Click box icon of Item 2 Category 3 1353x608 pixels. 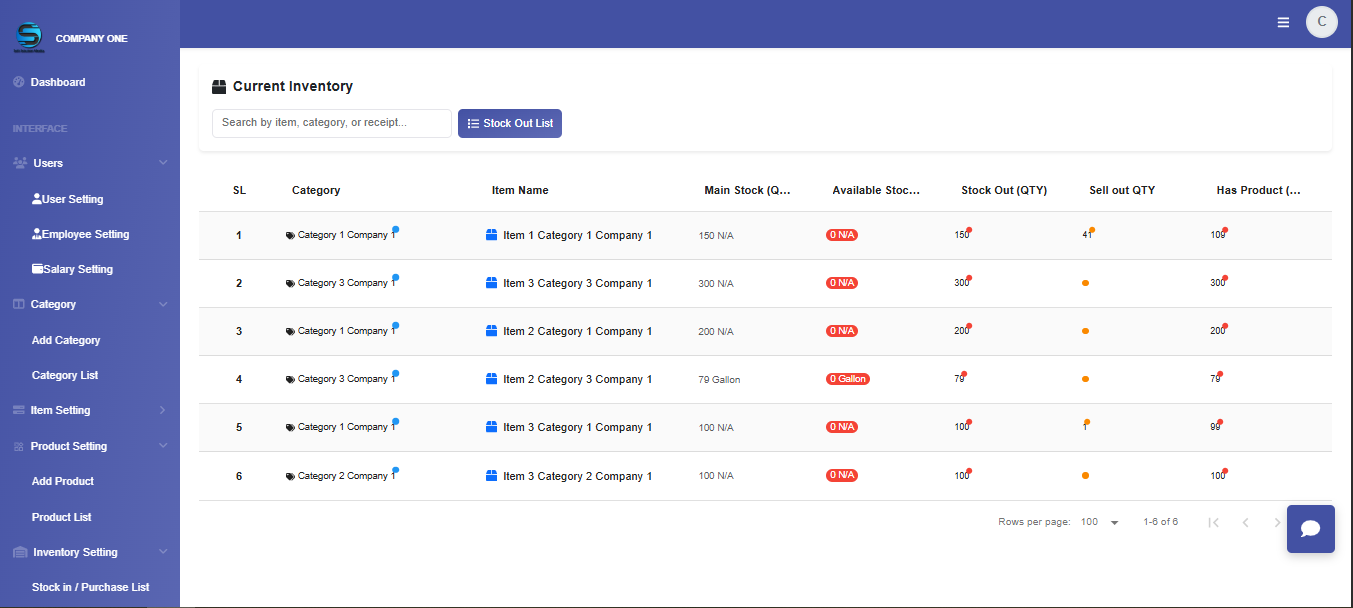click(x=491, y=379)
